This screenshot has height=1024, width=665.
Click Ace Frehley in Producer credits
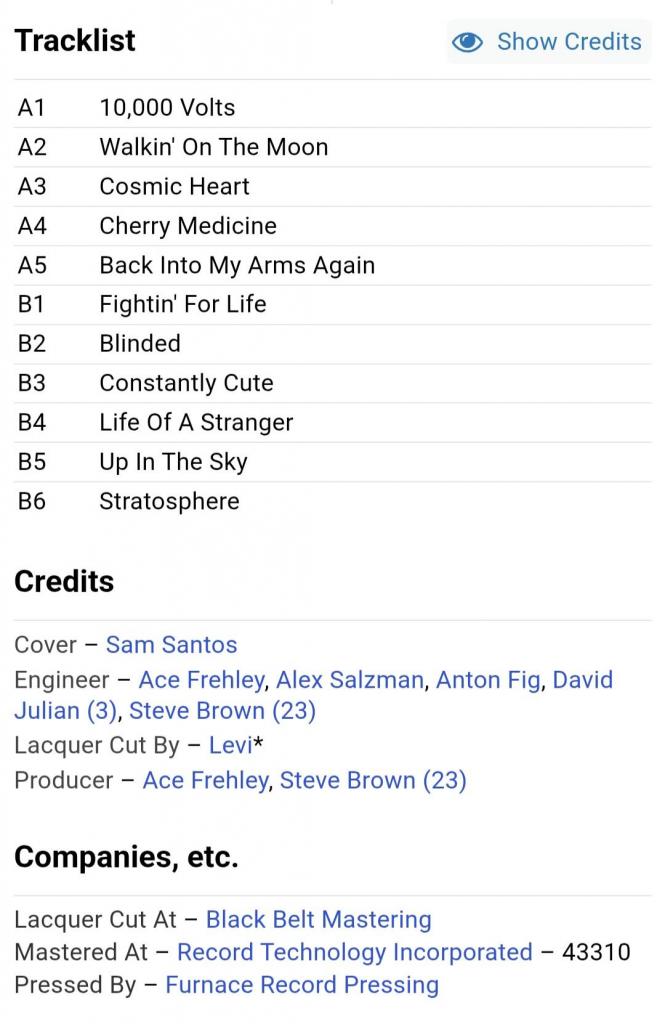tap(205, 780)
